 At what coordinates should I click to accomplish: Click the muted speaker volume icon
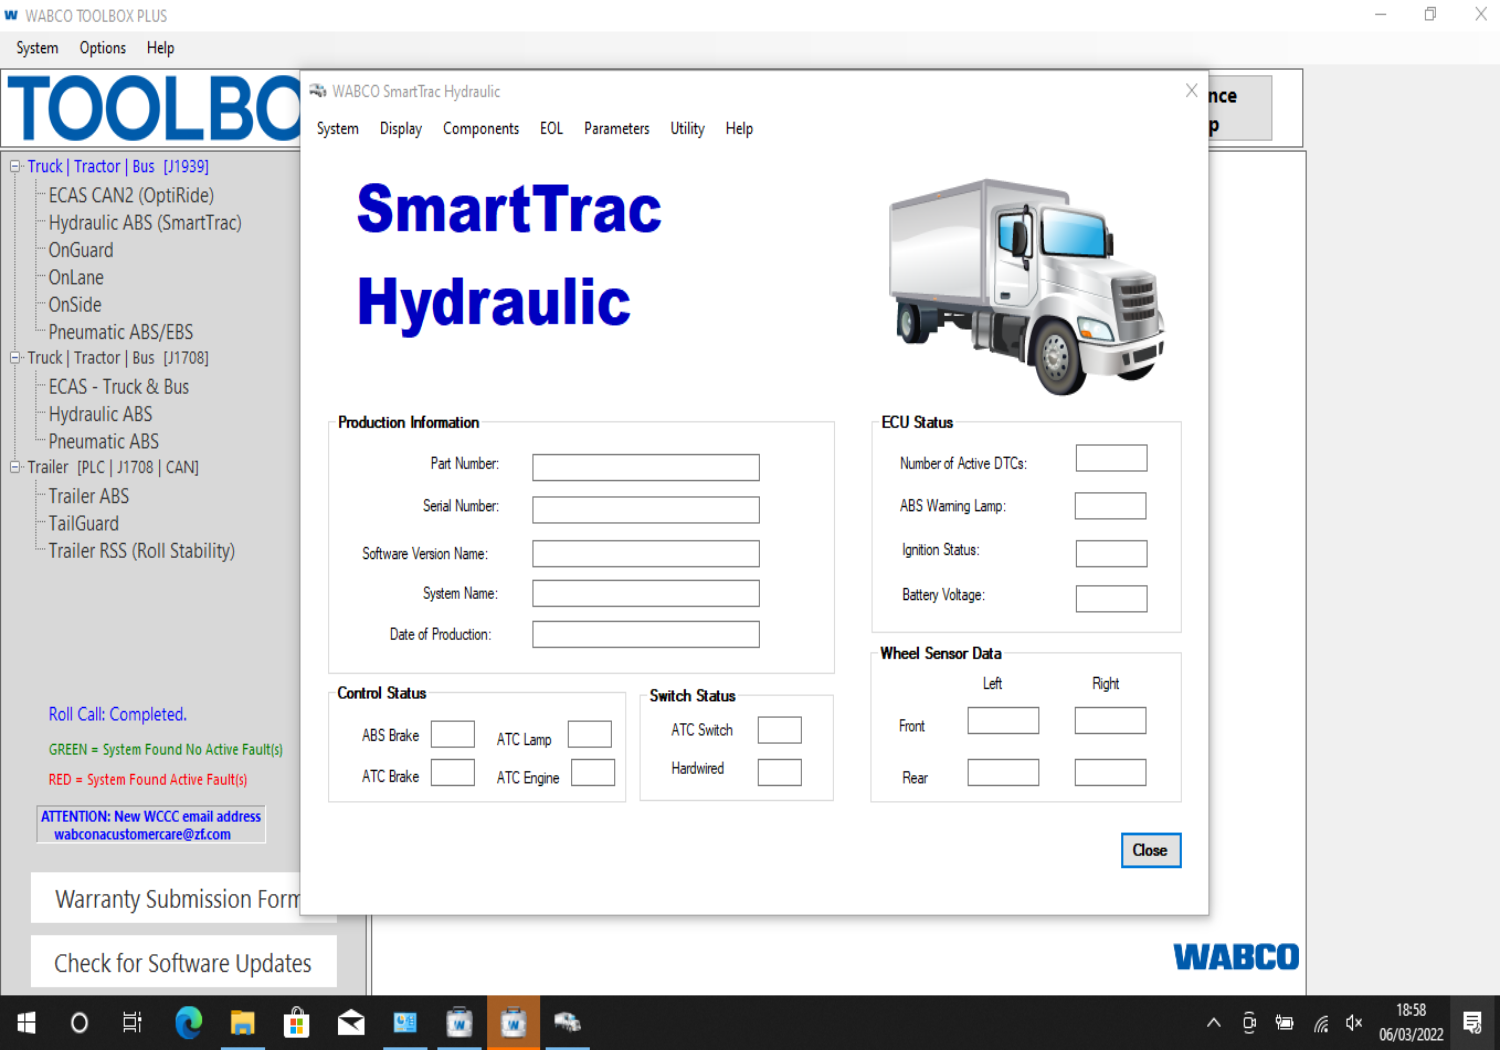coord(1354,1022)
